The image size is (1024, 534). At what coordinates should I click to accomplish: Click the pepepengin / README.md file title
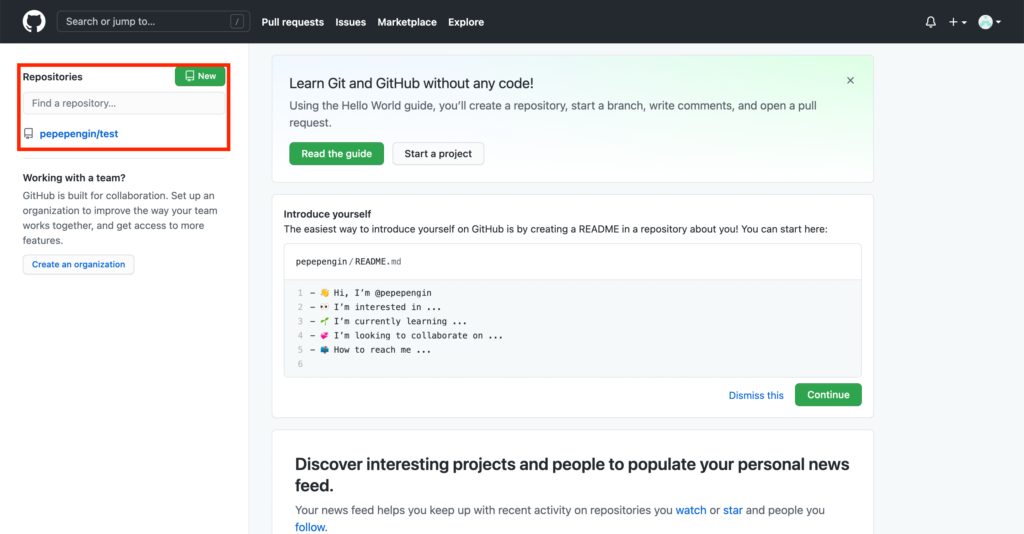[348, 262]
